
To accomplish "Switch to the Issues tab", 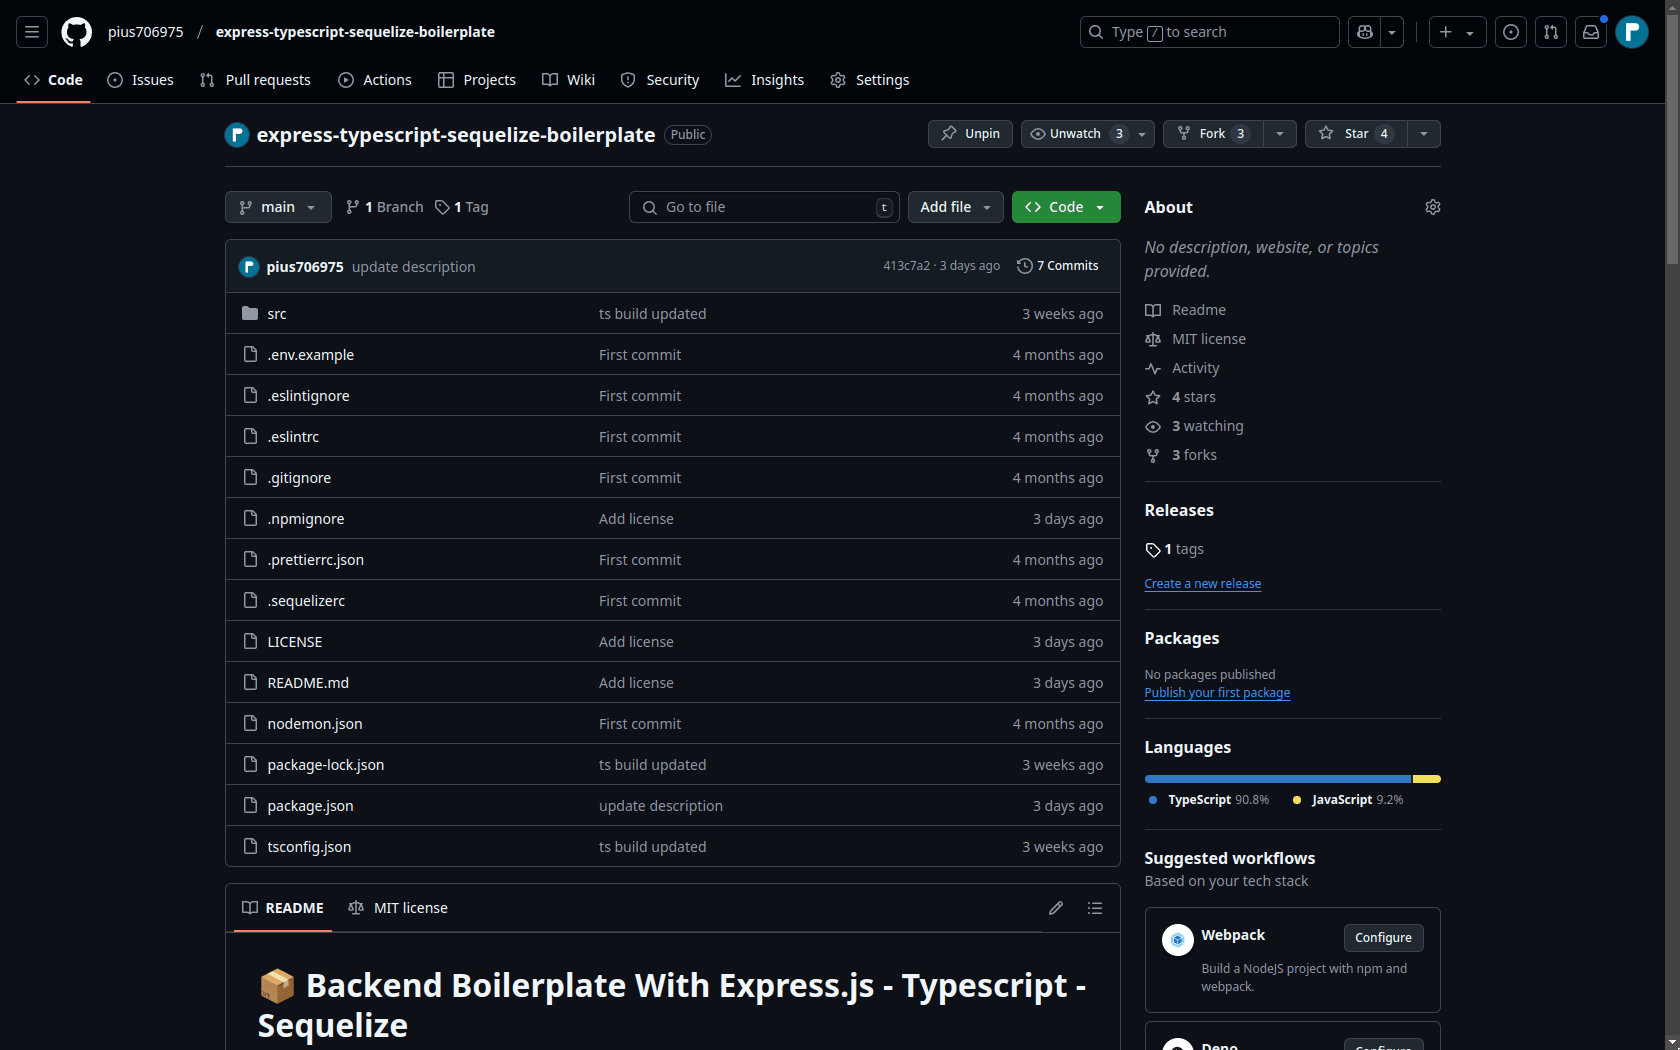I will [x=140, y=80].
